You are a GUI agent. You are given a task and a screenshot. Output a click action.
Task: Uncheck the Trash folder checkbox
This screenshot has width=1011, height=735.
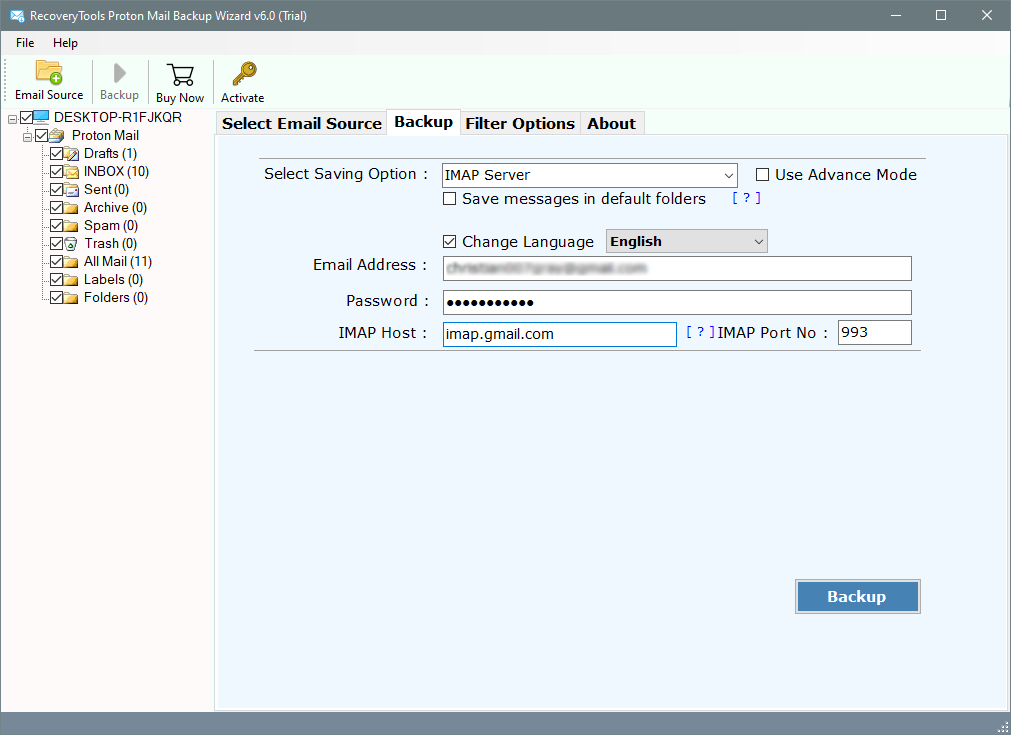57,244
